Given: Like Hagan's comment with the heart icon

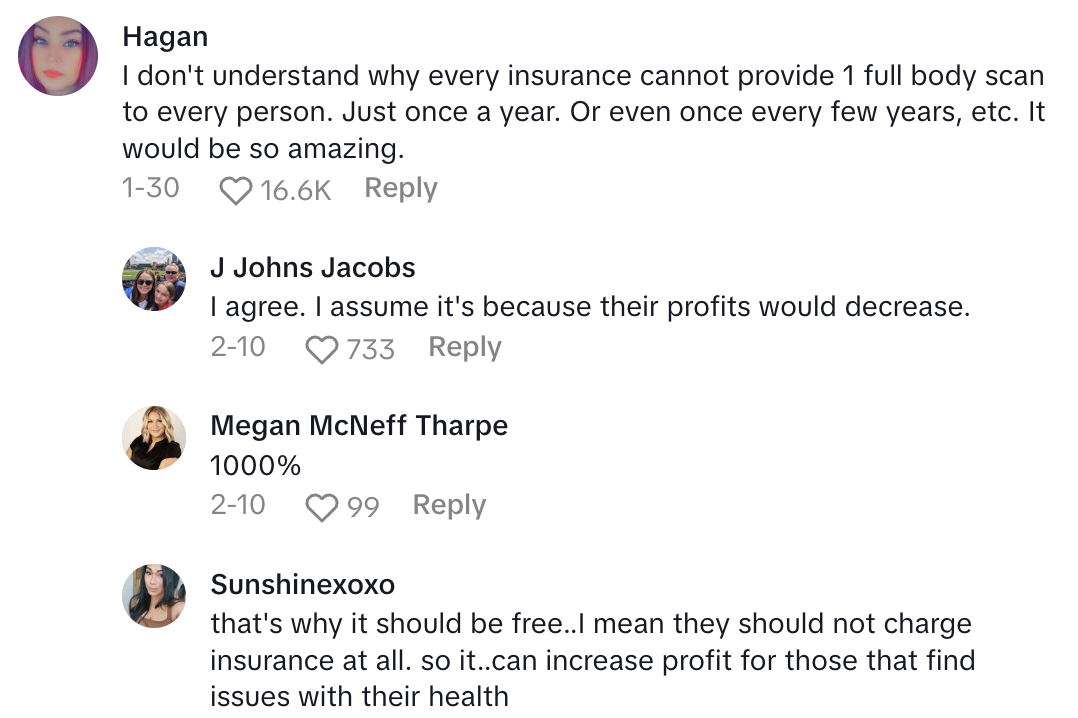Looking at the screenshot, I should tap(235, 190).
